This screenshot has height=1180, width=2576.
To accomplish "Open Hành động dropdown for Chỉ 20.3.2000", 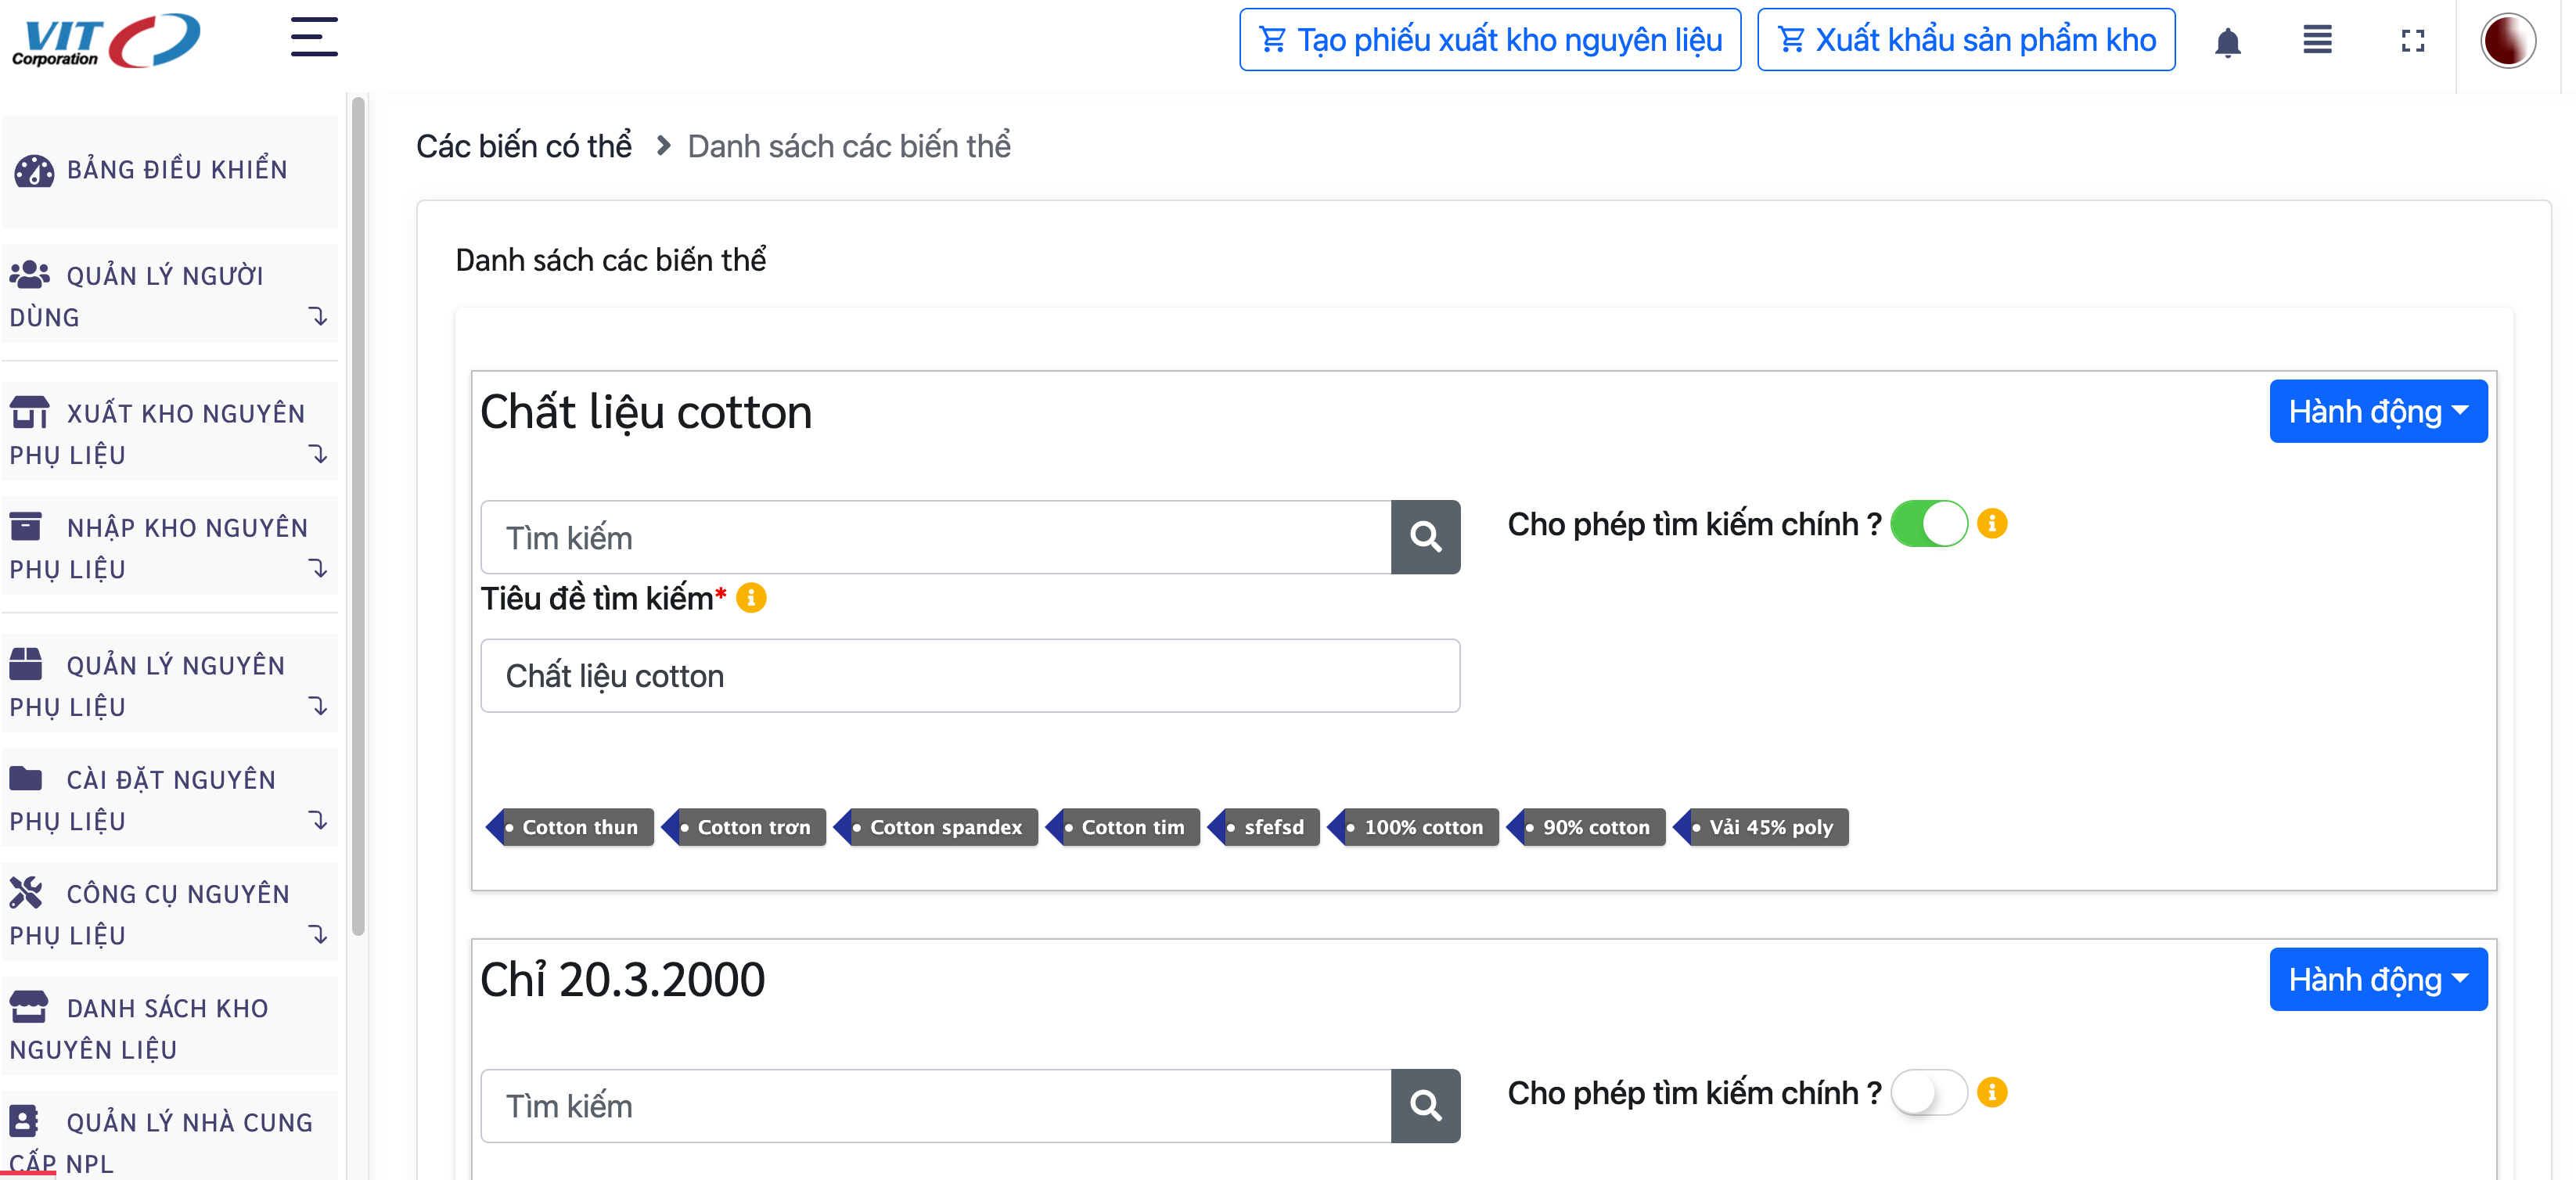I will pos(2377,979).
